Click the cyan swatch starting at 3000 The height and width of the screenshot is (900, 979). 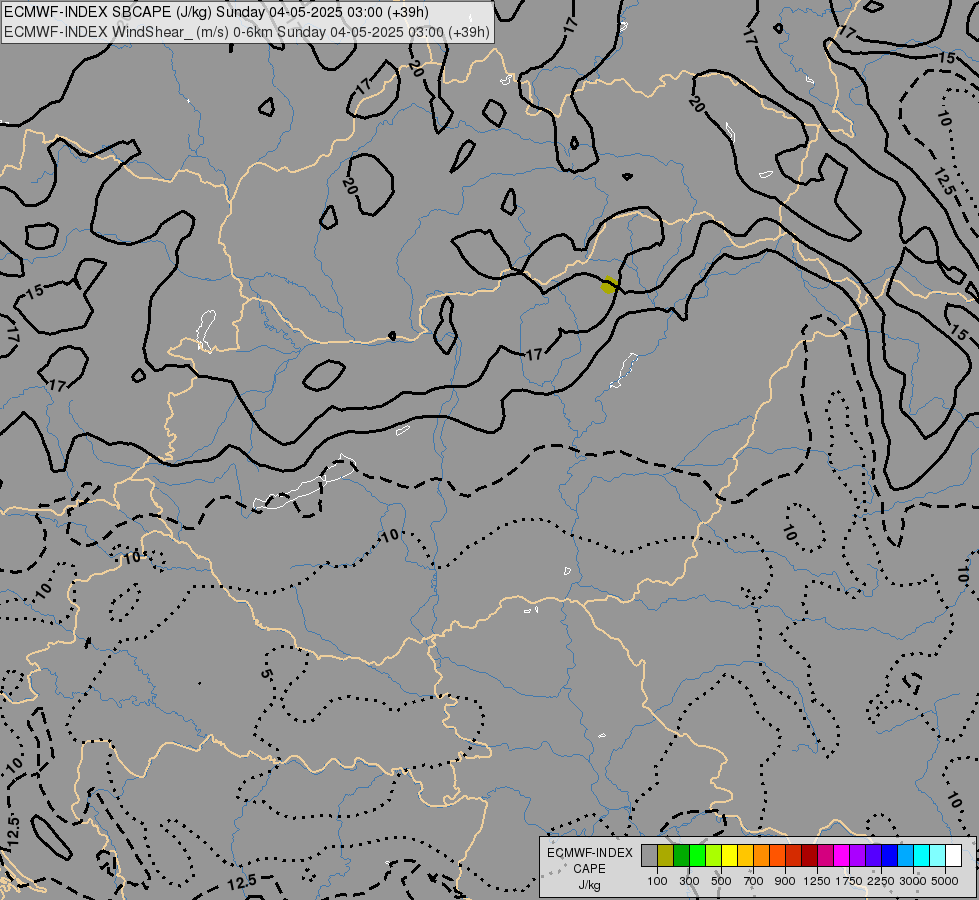[x=922, y=855]
